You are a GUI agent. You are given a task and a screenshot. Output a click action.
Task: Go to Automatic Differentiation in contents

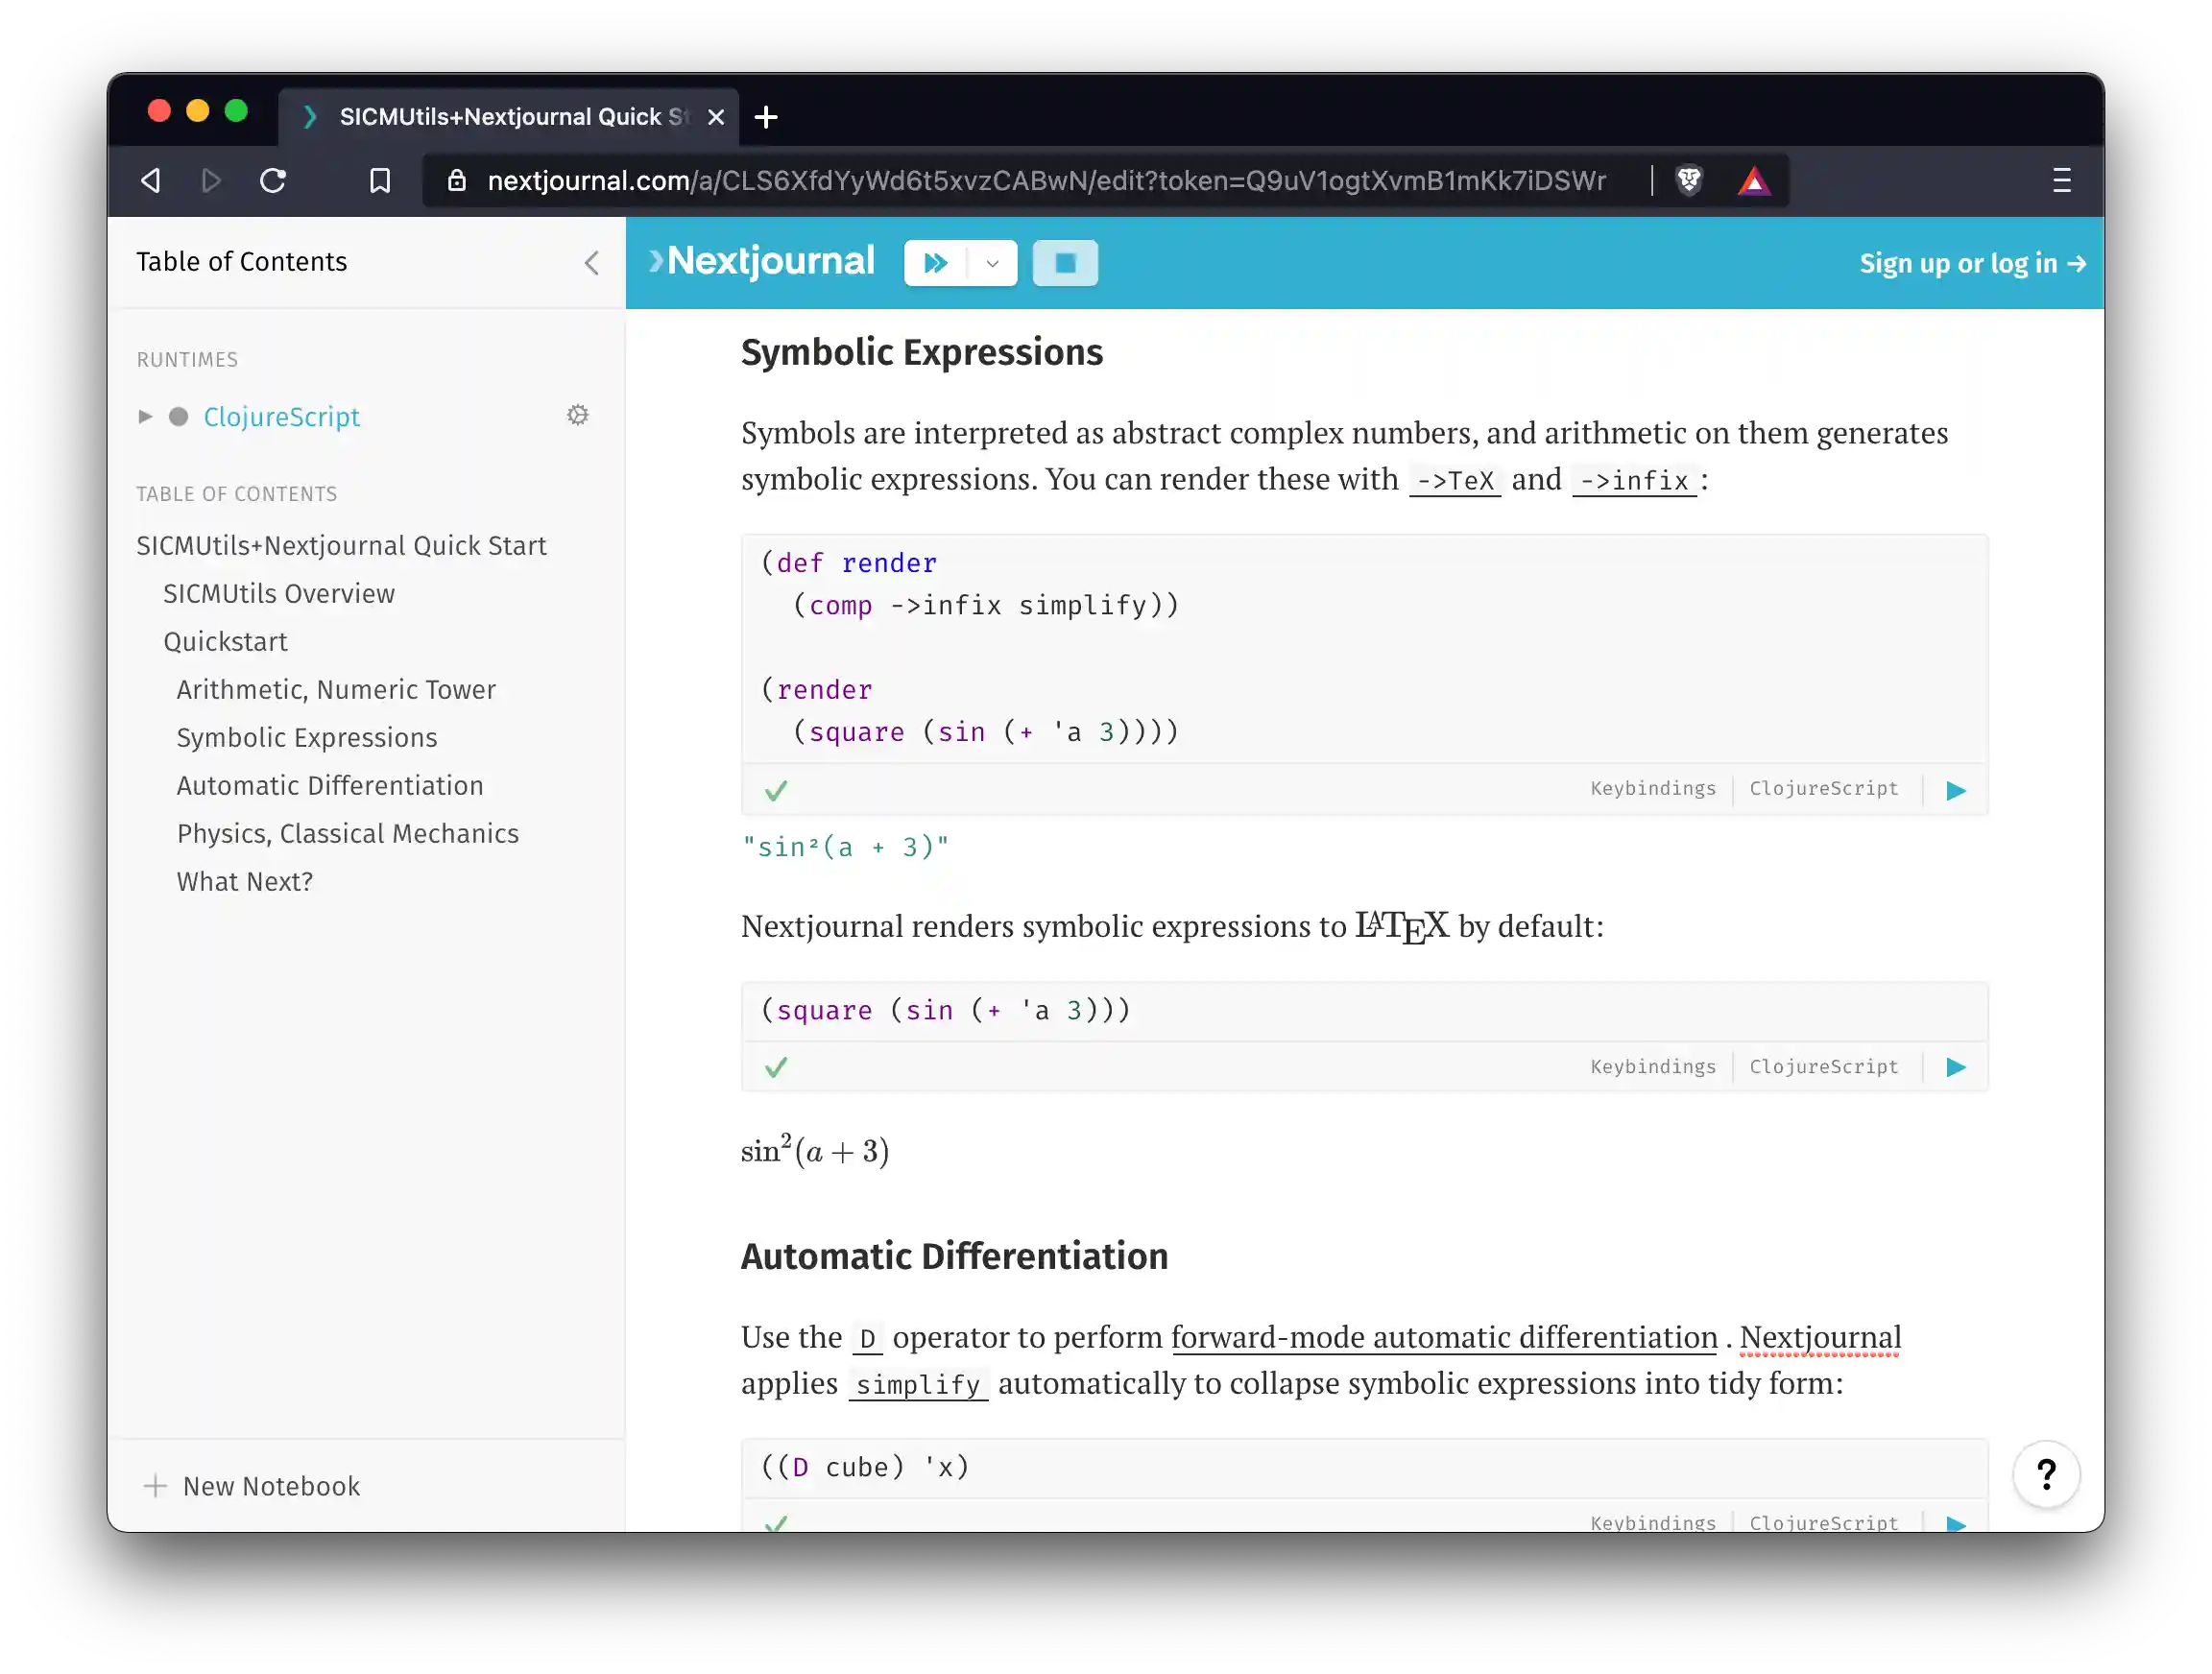tap(330, 786)
